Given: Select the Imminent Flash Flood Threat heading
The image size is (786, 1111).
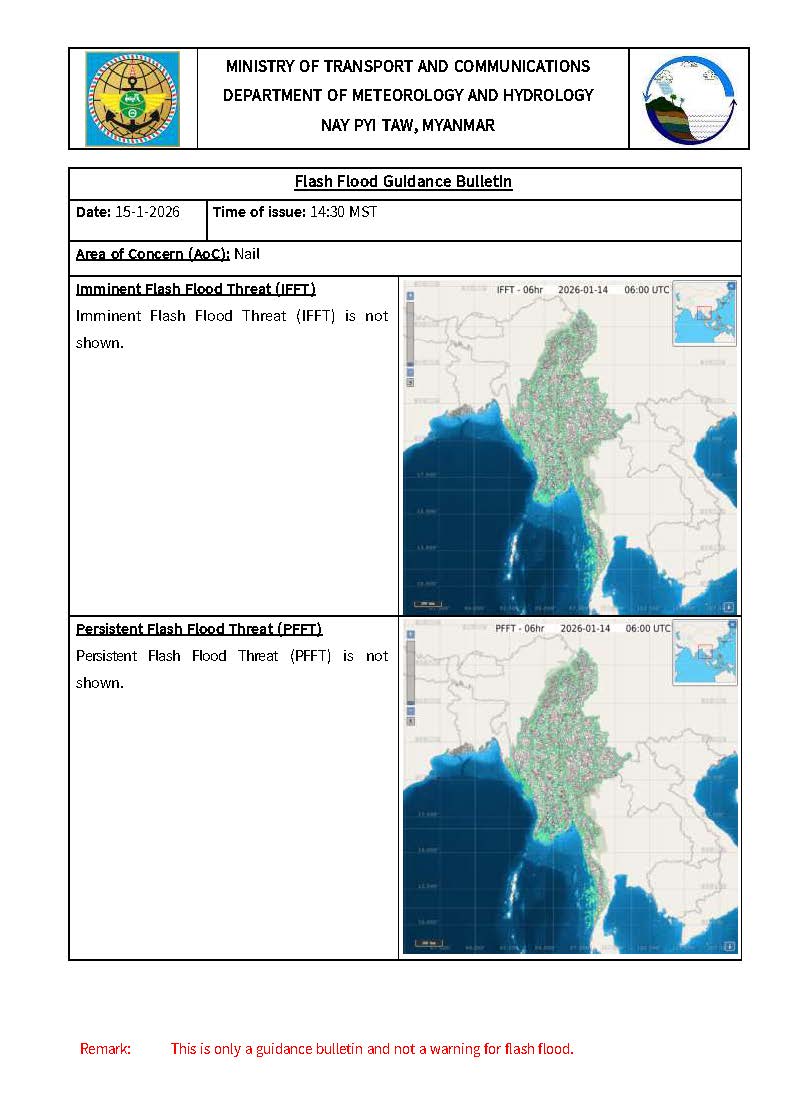Looking at the screenshot, I should [x=196, y=290].
